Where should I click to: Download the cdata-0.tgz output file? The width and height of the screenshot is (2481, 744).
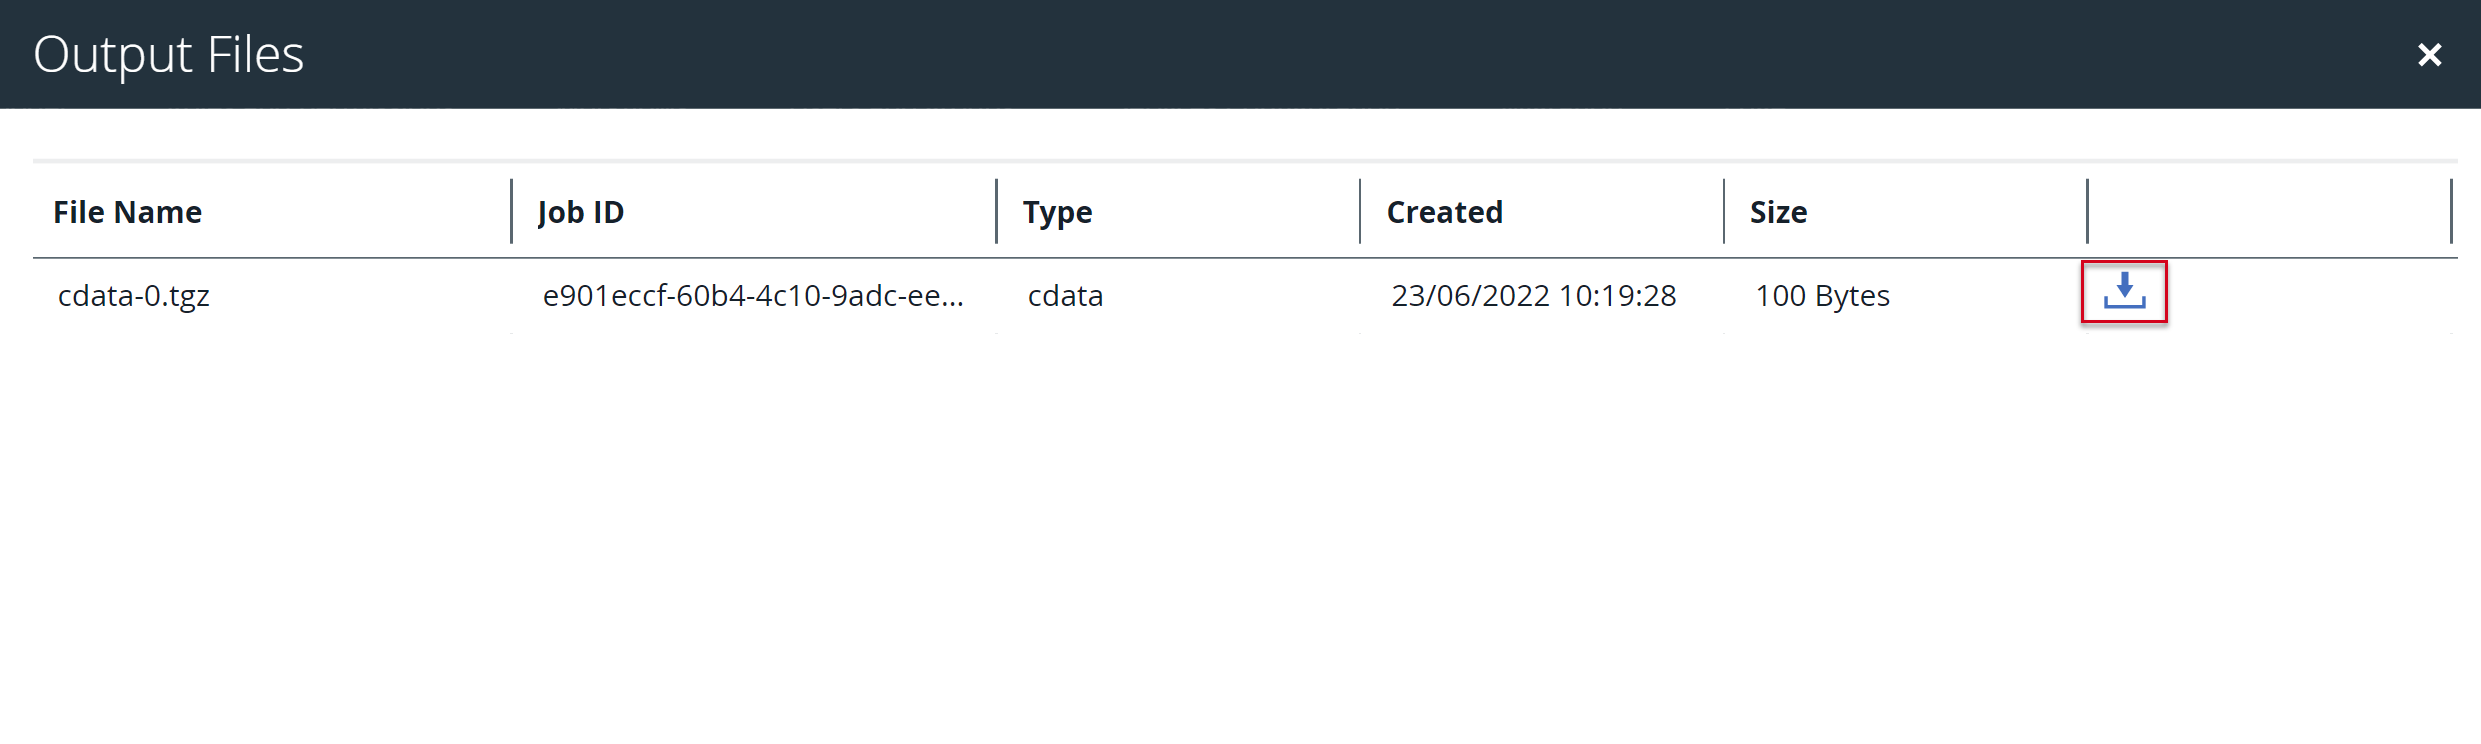[x=2124, y=292]
